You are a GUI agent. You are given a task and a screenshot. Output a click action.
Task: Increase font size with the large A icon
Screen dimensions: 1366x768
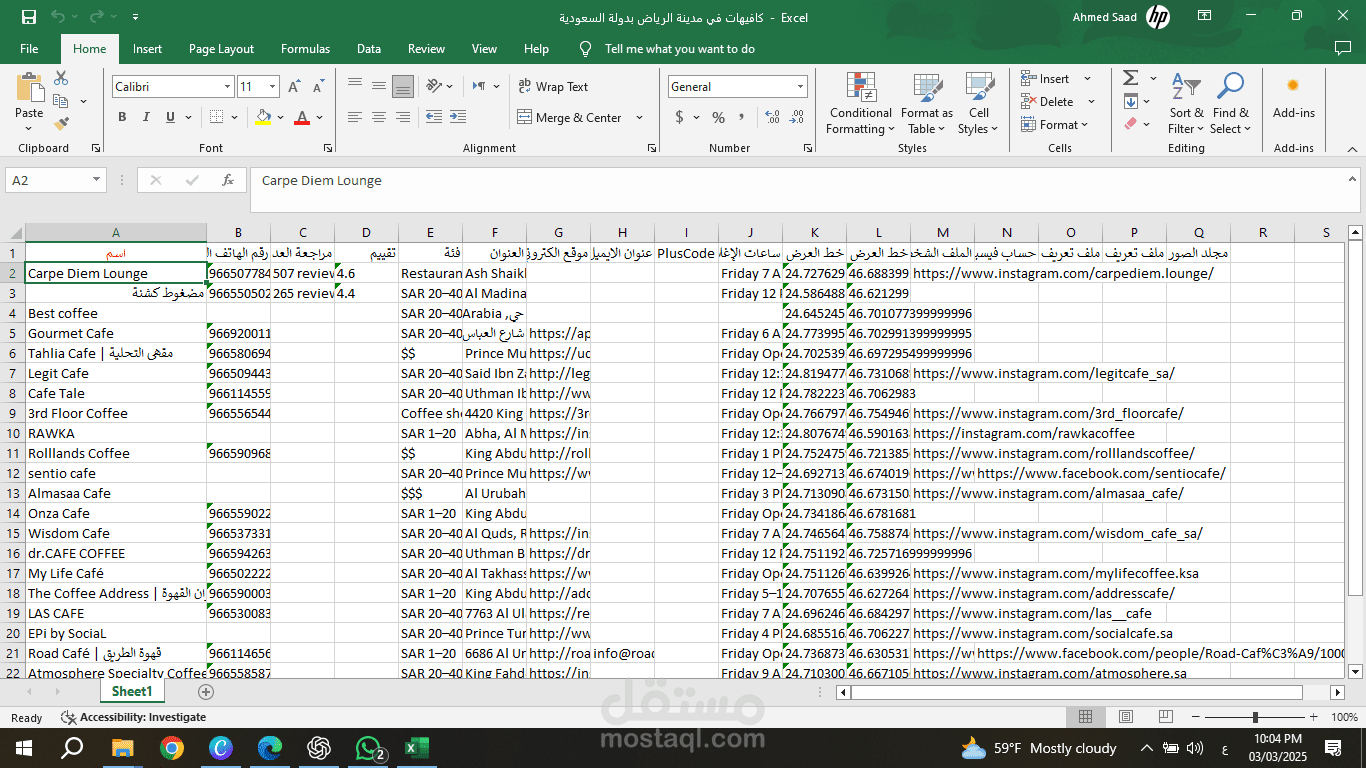tap(294, 87)
